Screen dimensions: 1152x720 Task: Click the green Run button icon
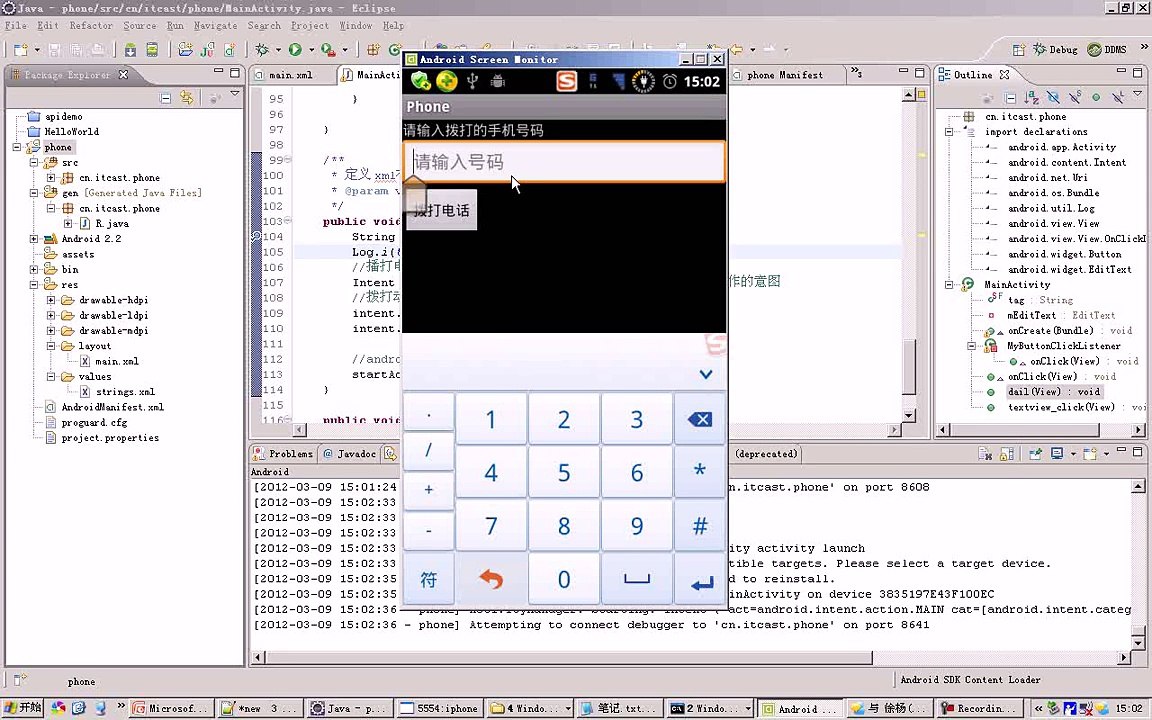(295, 50)
